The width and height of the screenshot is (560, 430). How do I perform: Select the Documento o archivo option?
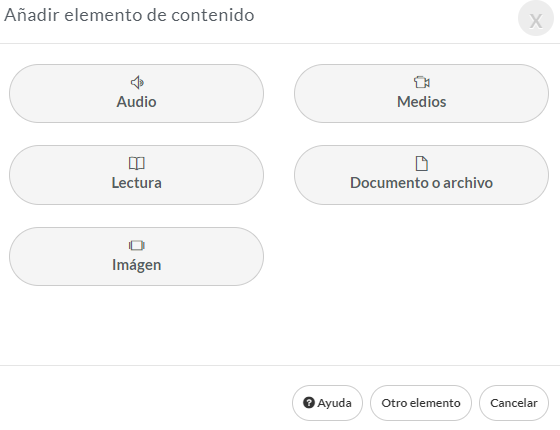421,175
